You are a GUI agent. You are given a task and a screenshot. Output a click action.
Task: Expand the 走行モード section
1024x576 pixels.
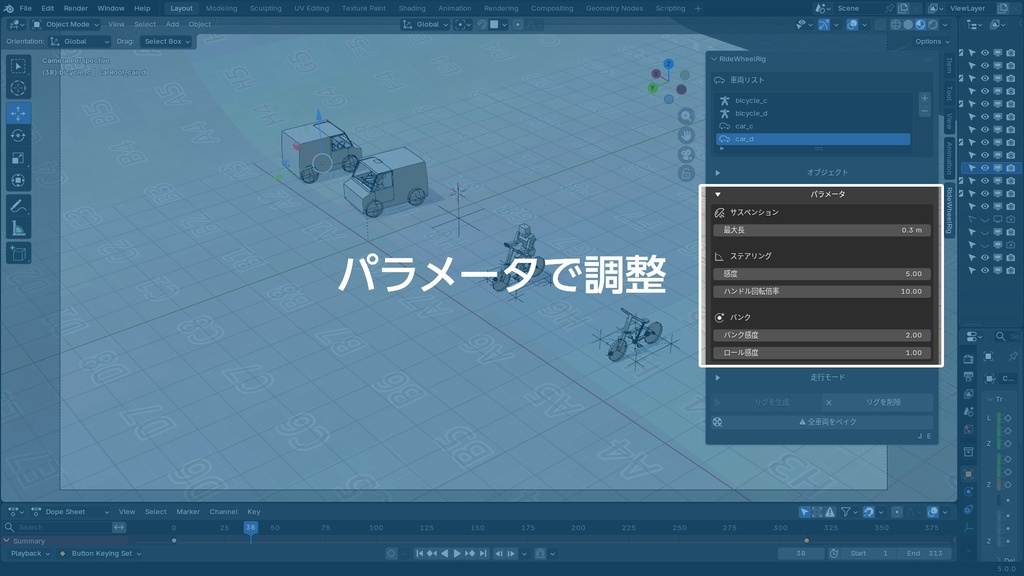[718, 378]
